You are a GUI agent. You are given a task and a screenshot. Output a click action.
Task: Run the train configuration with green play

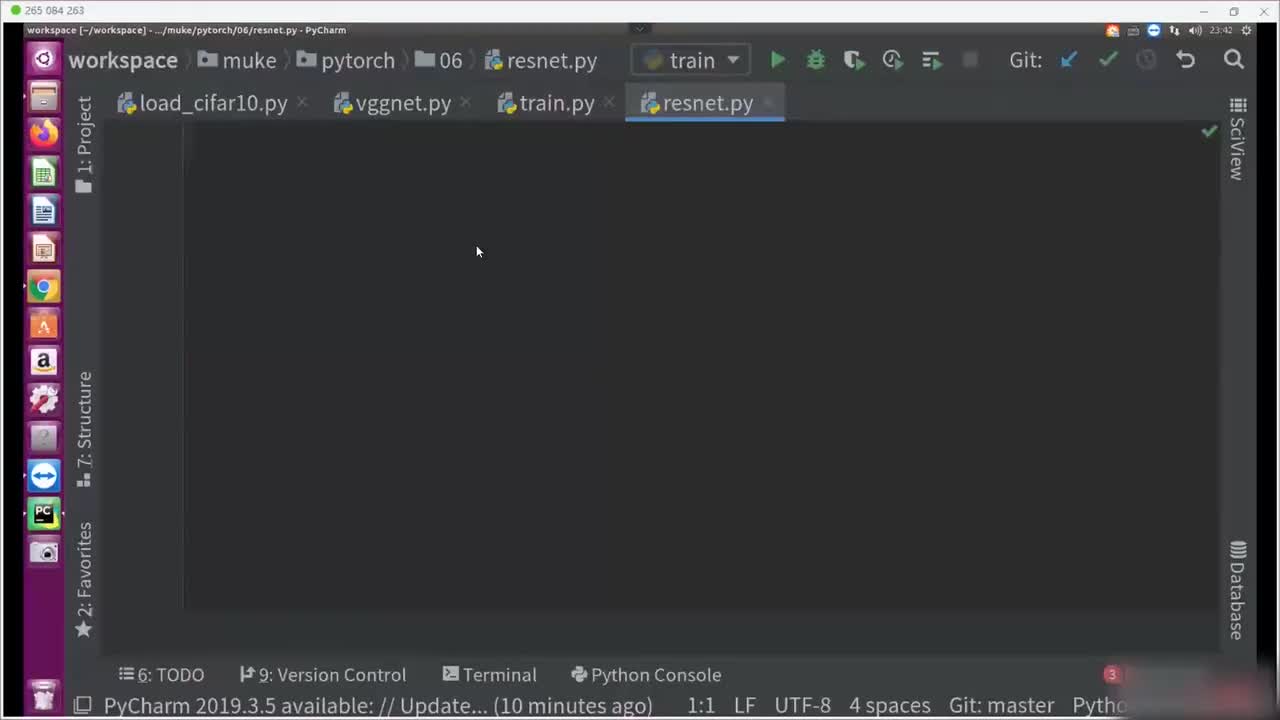[x=777, y=60]
